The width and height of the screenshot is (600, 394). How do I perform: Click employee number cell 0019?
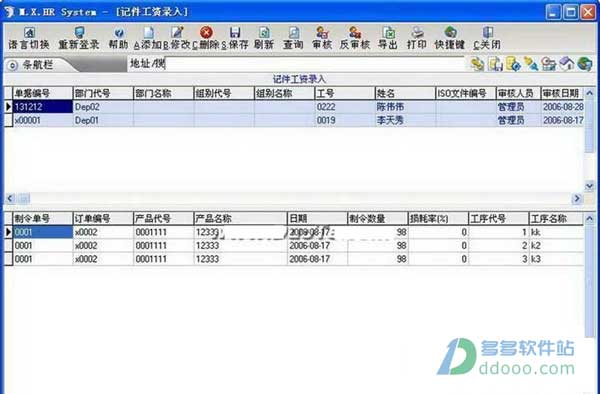click(345, 120)
